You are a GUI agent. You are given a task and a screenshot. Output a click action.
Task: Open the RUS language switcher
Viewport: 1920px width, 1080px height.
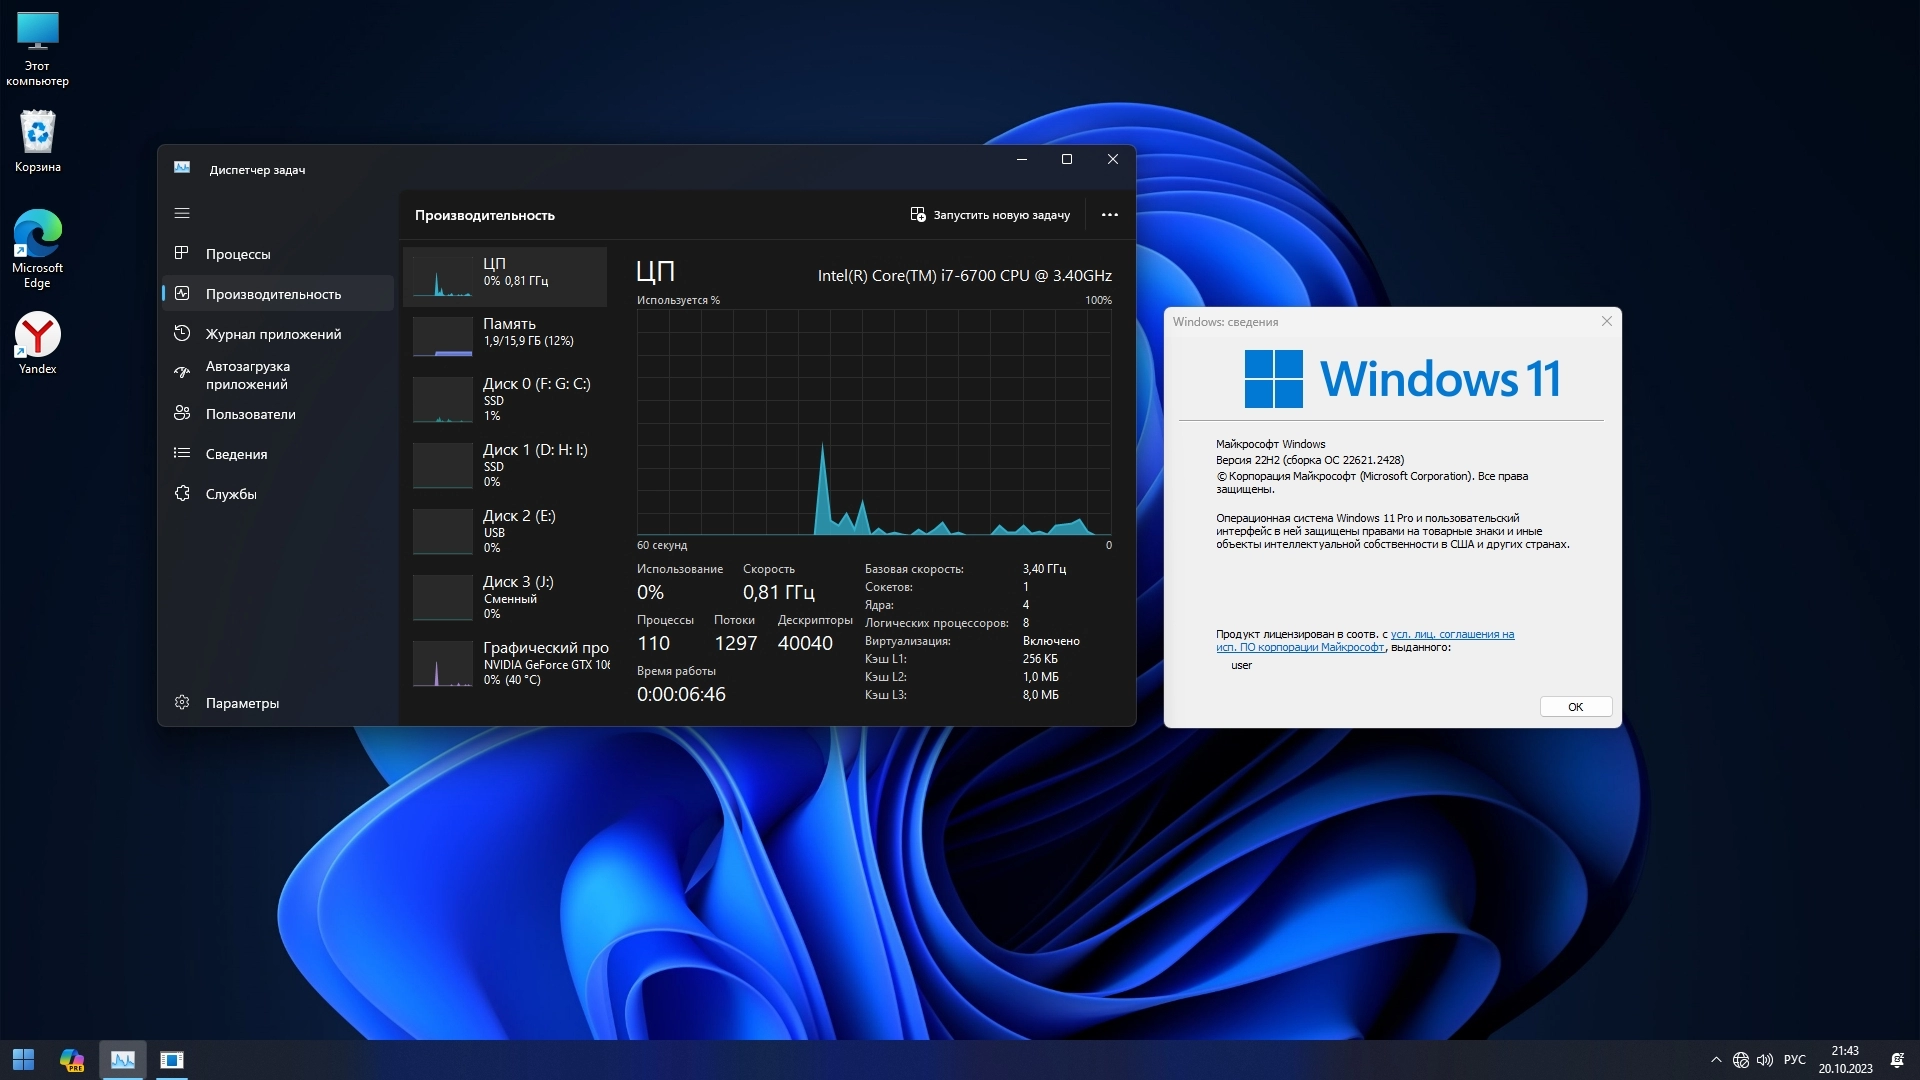coord(1795,1060)
